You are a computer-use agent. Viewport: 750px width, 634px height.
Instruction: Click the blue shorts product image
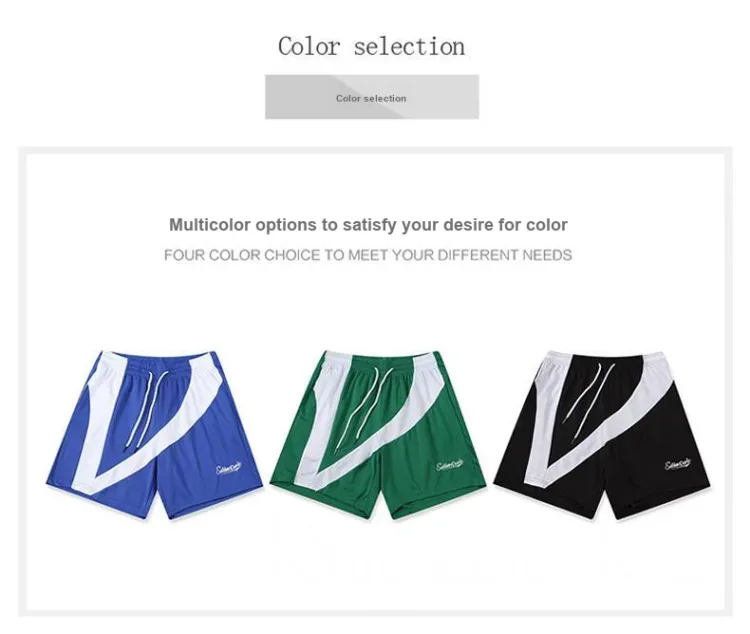tap(154, 434)
